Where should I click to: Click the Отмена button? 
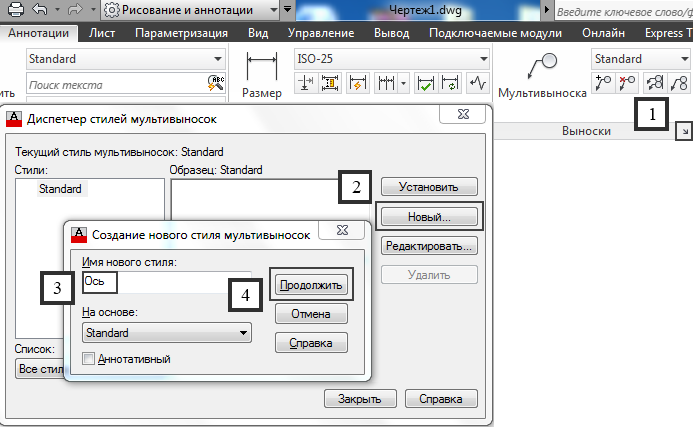(x=311, y=314)
